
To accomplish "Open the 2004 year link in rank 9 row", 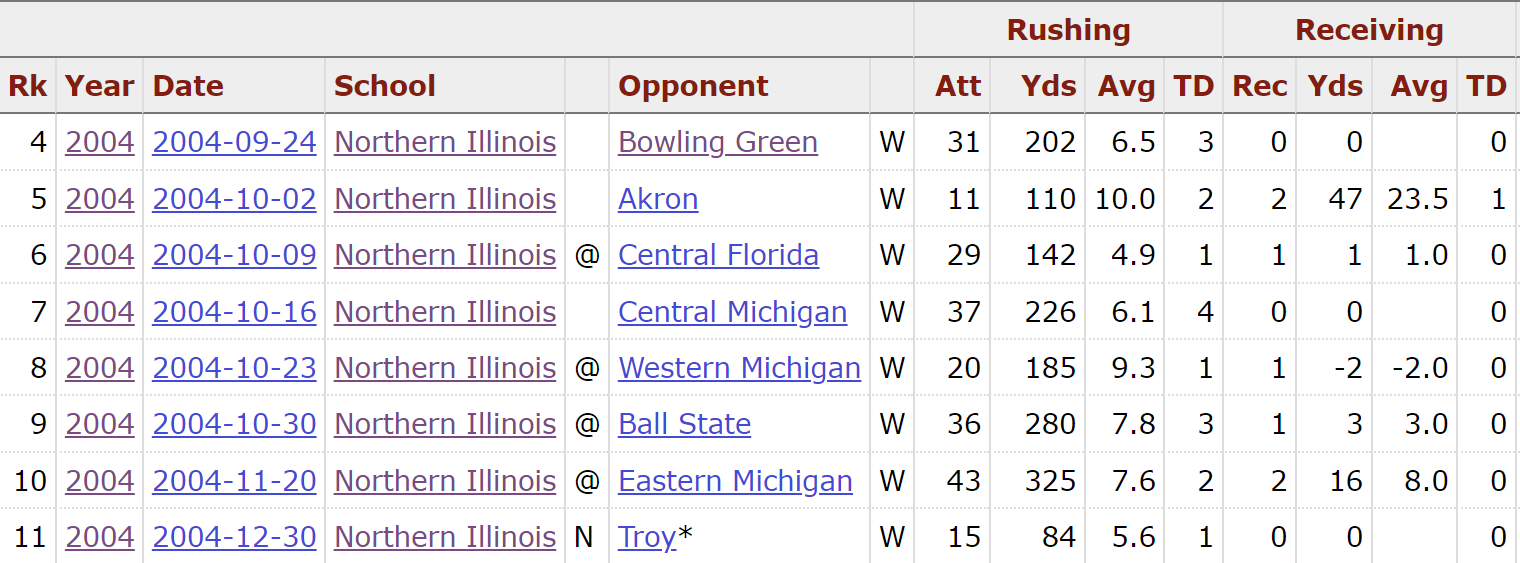I will [x=99, y=424].
